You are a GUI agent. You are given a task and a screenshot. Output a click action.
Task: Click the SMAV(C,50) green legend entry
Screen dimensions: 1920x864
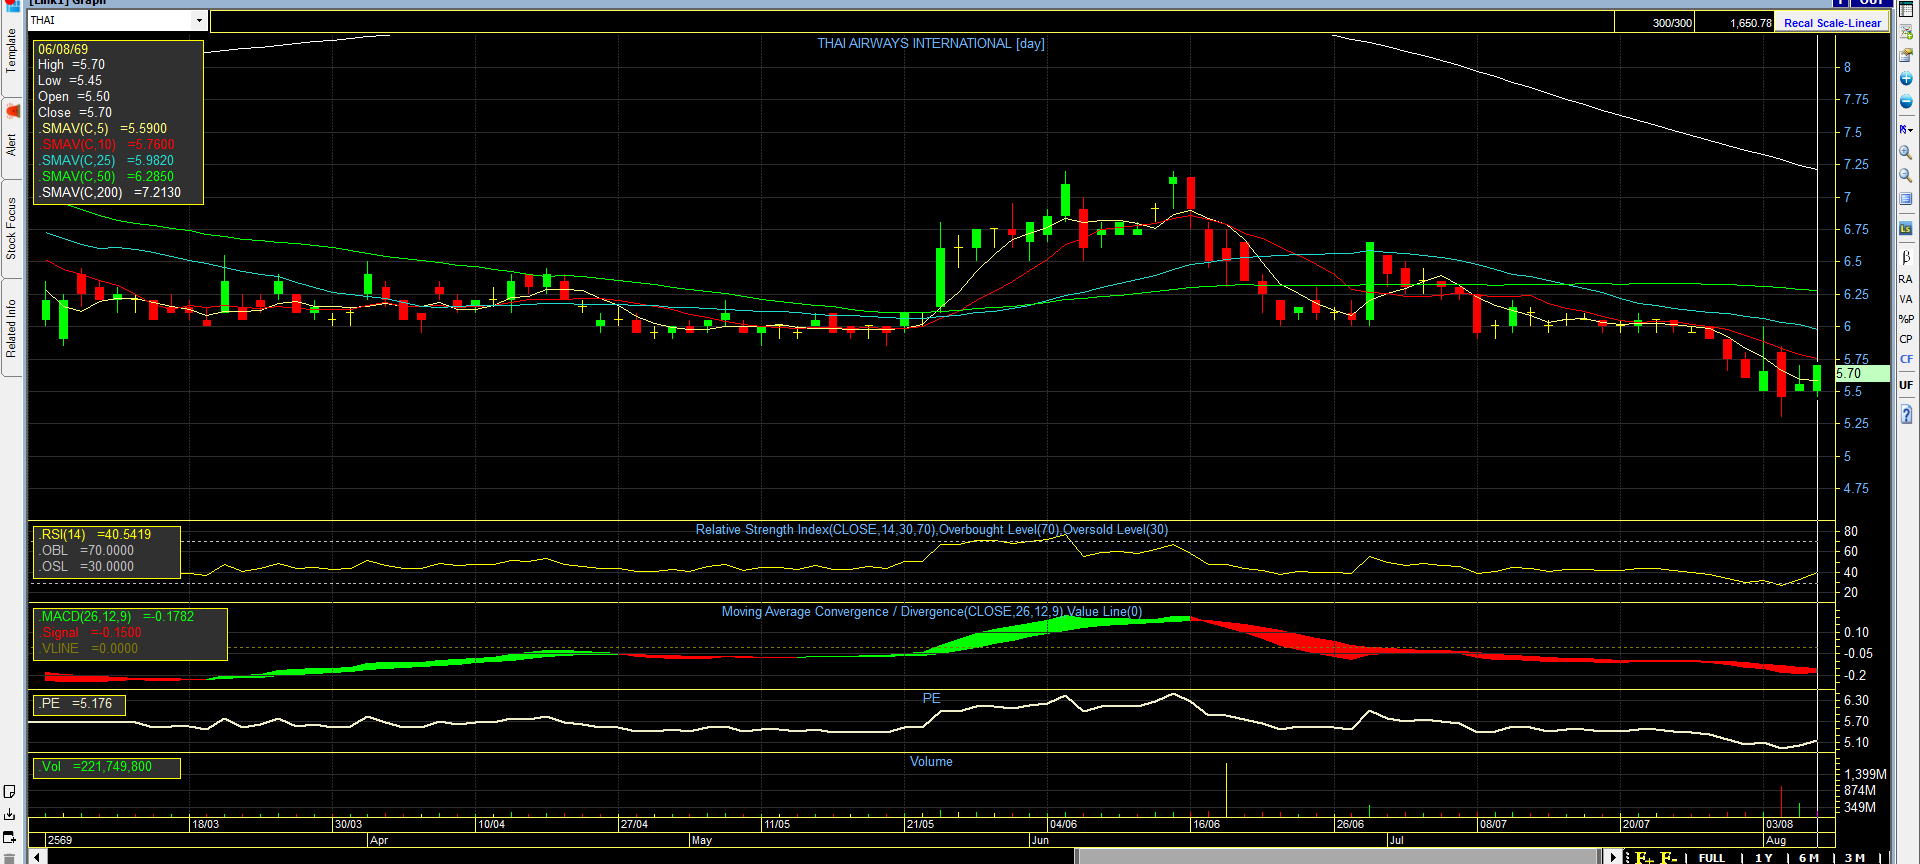(107, 177)
